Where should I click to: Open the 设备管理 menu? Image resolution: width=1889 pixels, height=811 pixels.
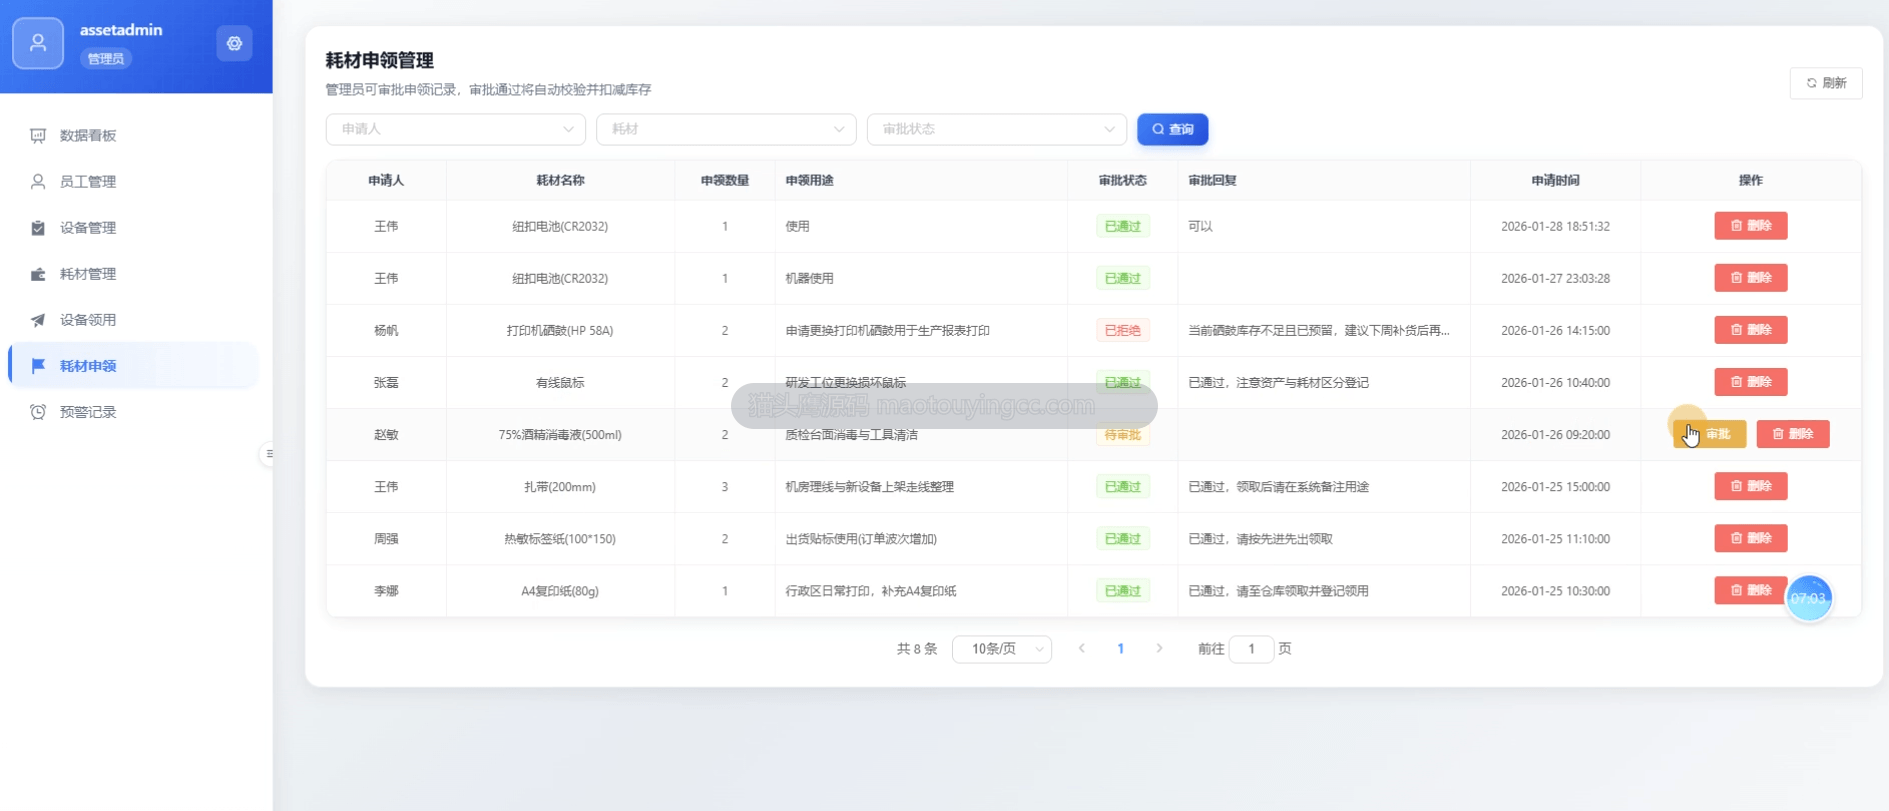pos(134,227)
